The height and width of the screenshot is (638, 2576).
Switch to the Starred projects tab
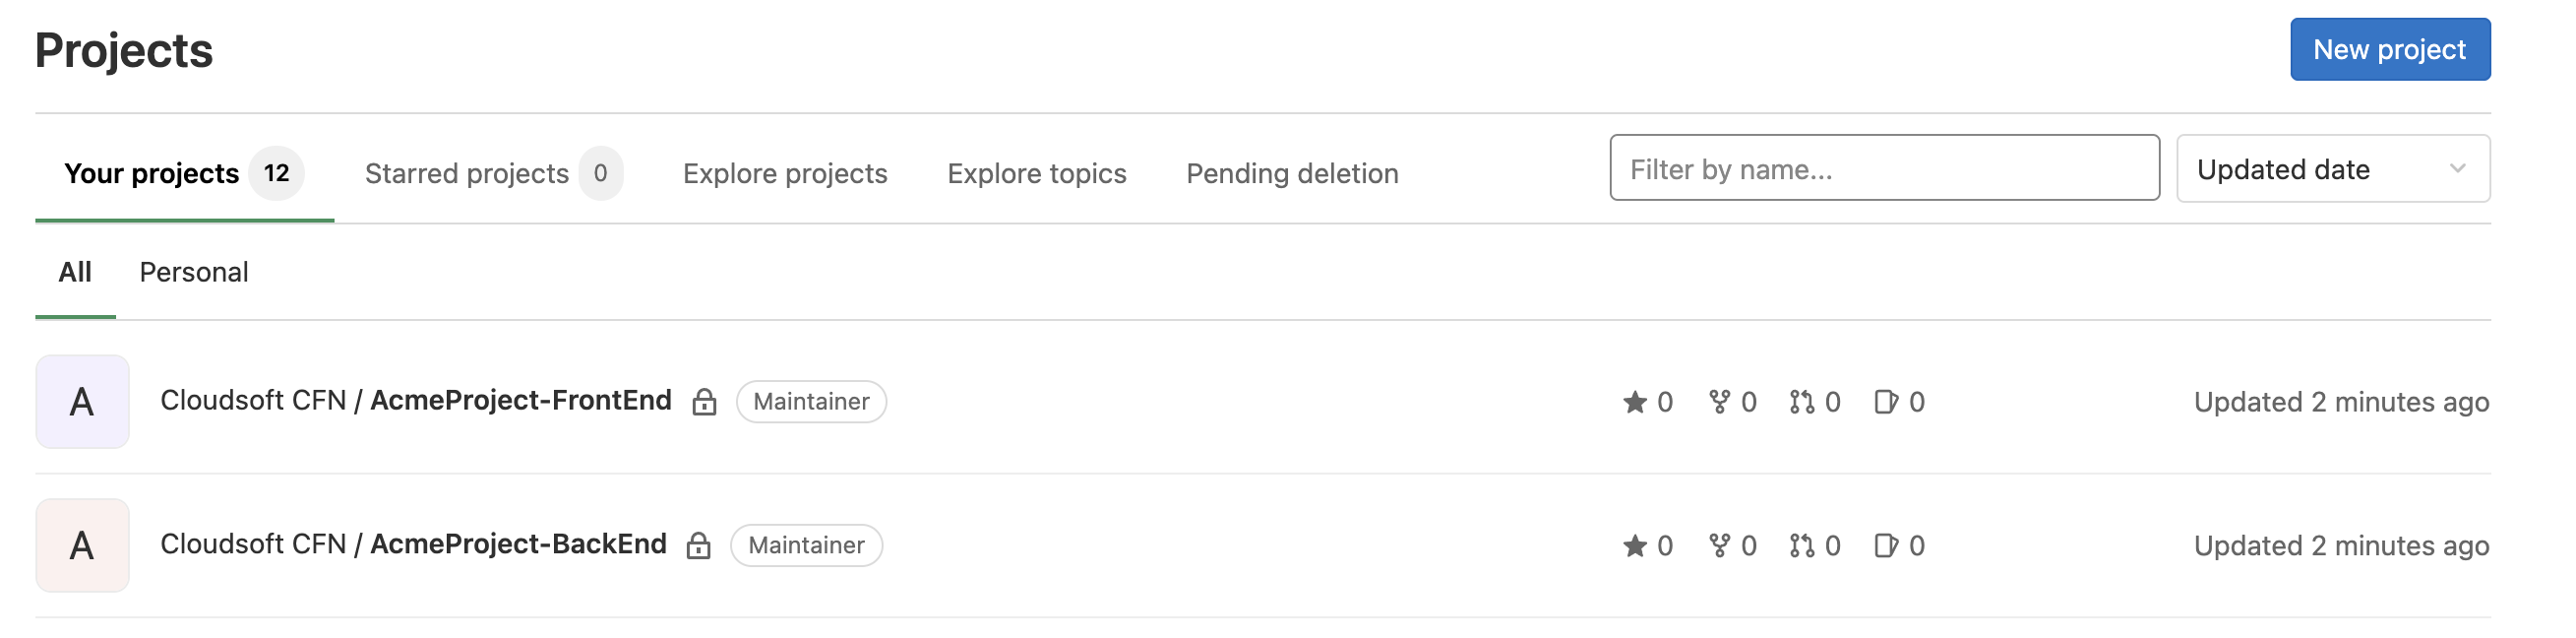pyautogui.click(x=493, y=173)
